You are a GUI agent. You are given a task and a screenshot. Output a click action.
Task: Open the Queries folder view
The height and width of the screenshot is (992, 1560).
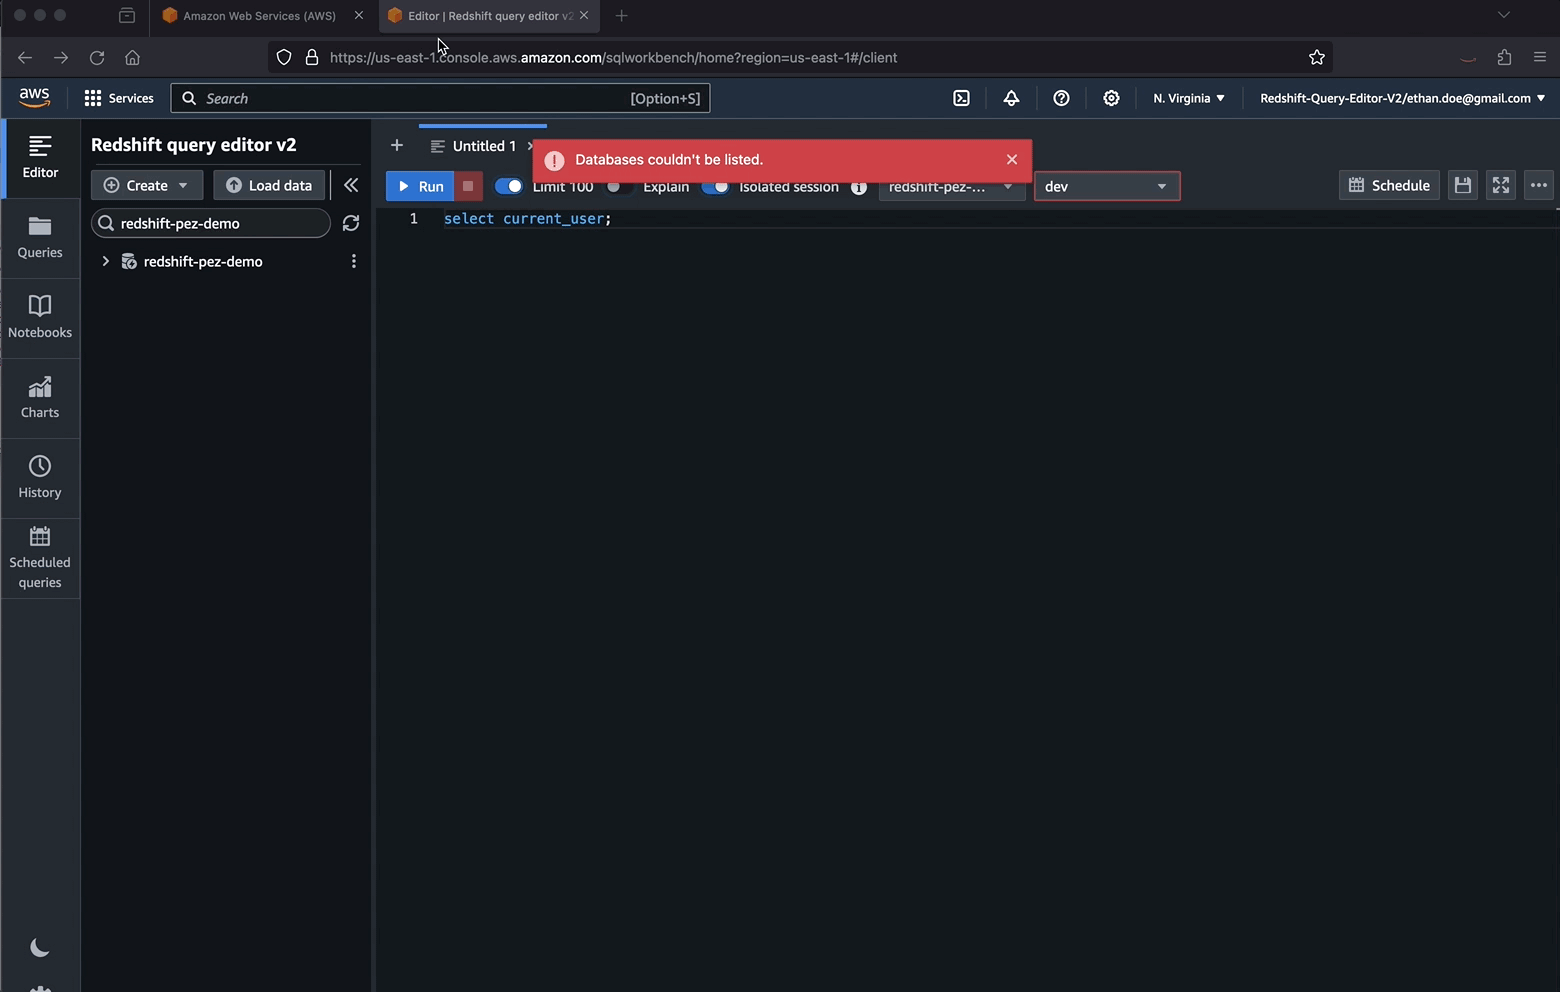pyautogui.click(x=40, y=238)
